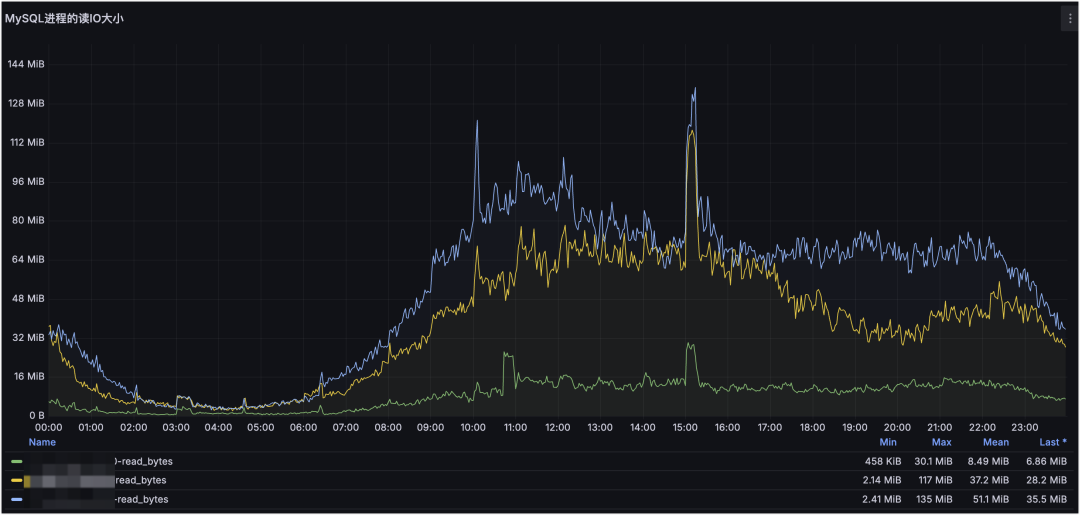
Task: Click the 30.1 MiB max value
Action: [935, 461]
